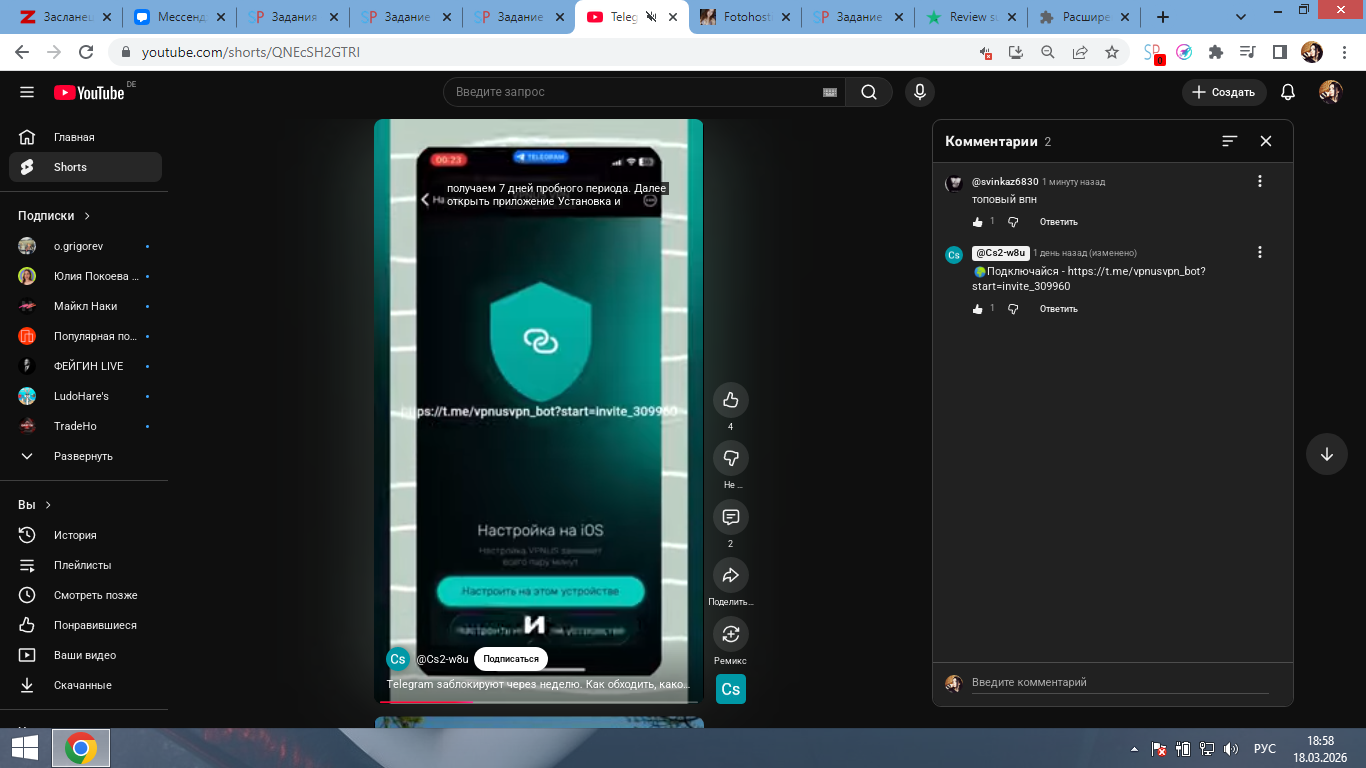Like the Short with thumbs up

(x=731, y=400)
